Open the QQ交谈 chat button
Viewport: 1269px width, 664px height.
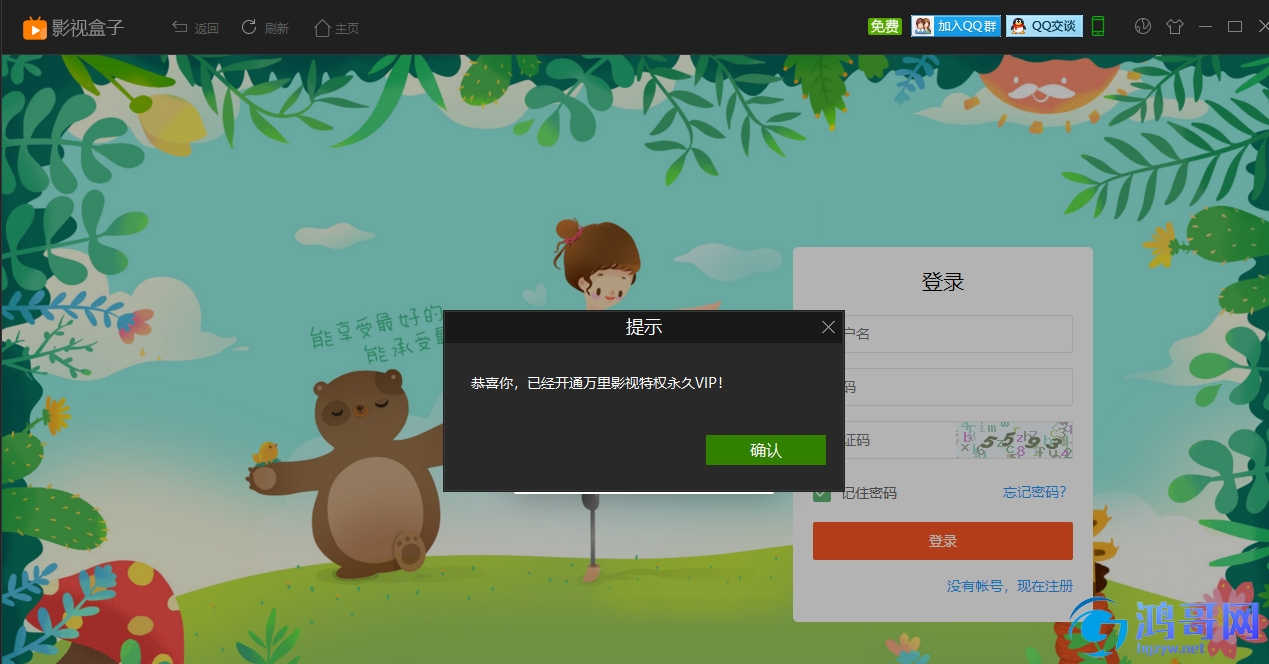click(x=1045, y=27)
